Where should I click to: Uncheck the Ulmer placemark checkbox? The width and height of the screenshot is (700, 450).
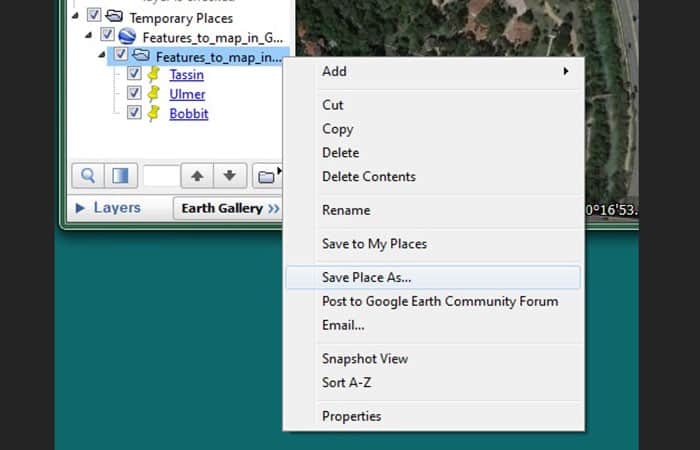point(134,93)
